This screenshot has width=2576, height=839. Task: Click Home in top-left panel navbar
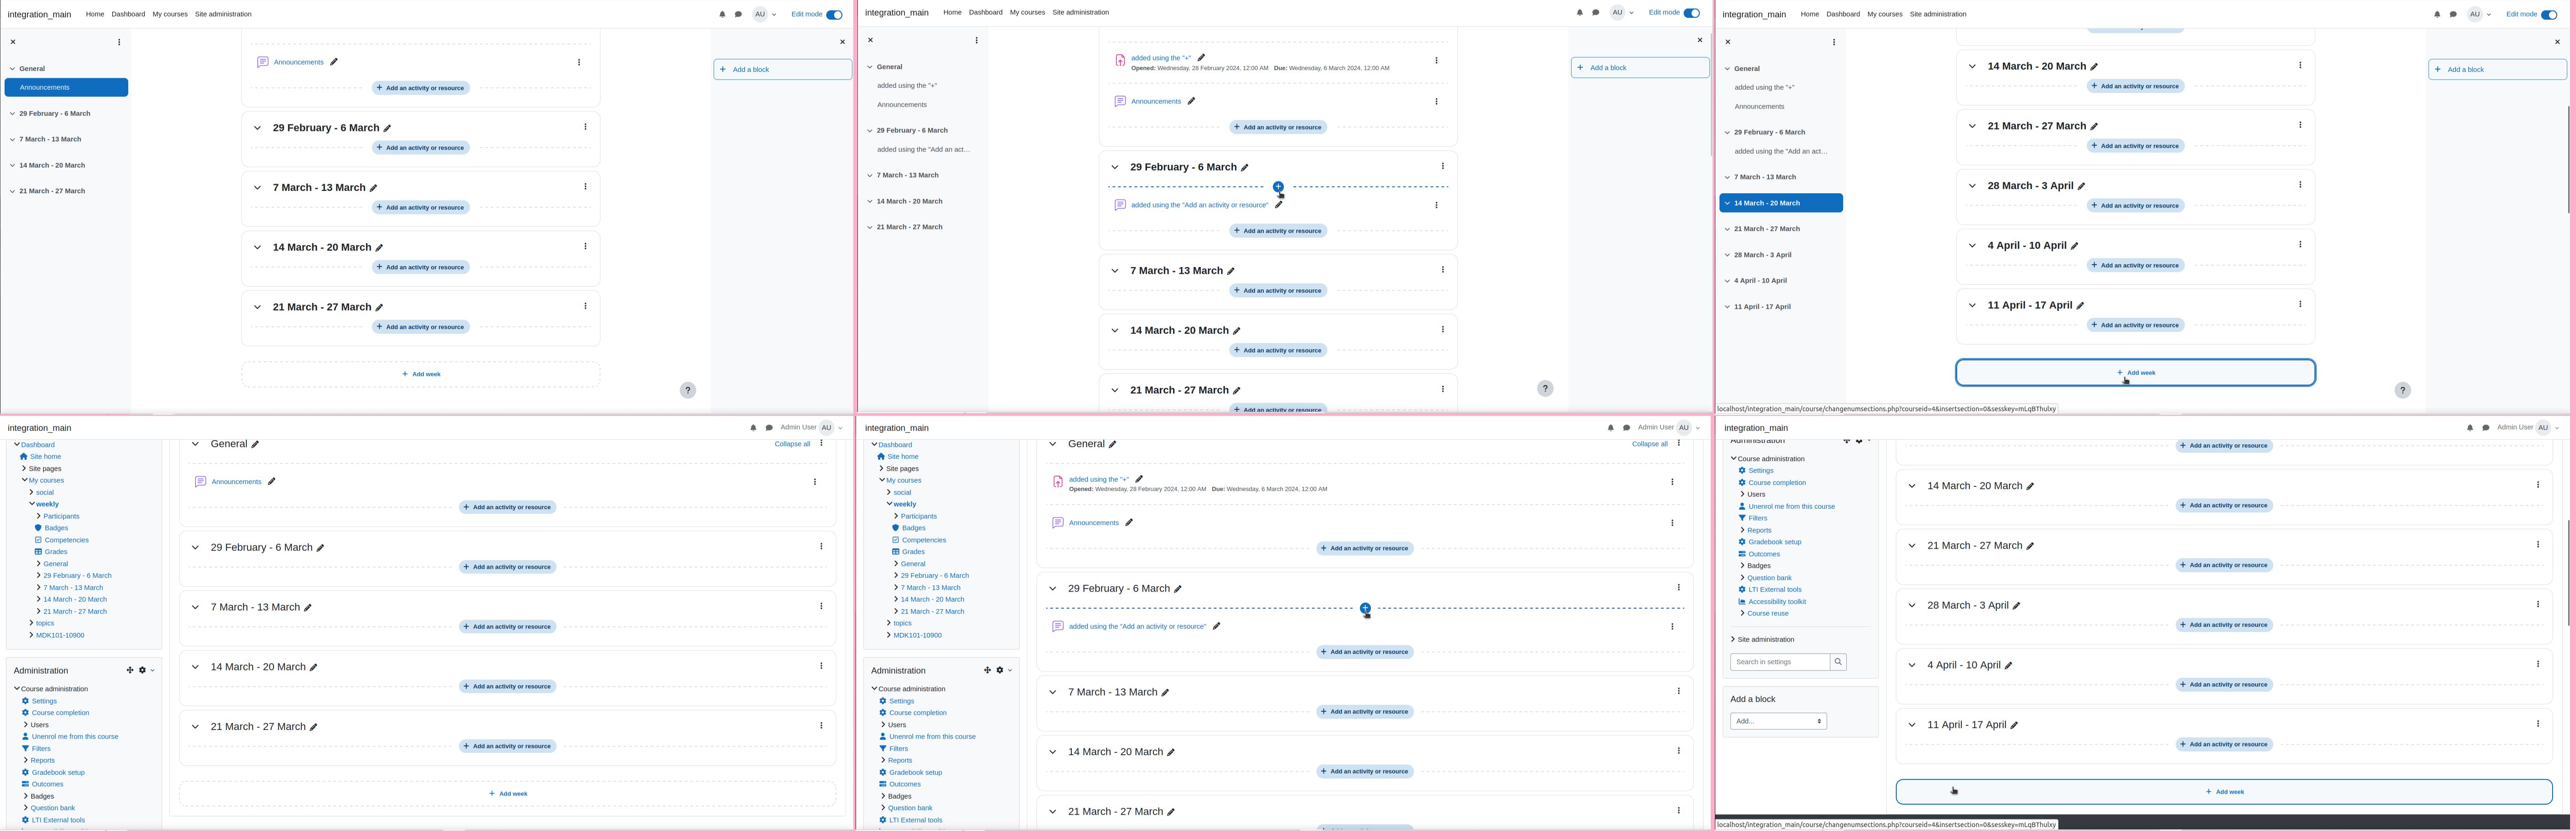tap(95, 14)
